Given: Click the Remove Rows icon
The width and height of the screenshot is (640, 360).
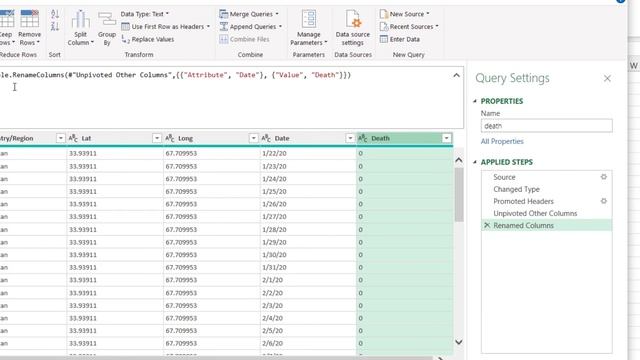Looking at the screenshot, I should tap(29, 19).
